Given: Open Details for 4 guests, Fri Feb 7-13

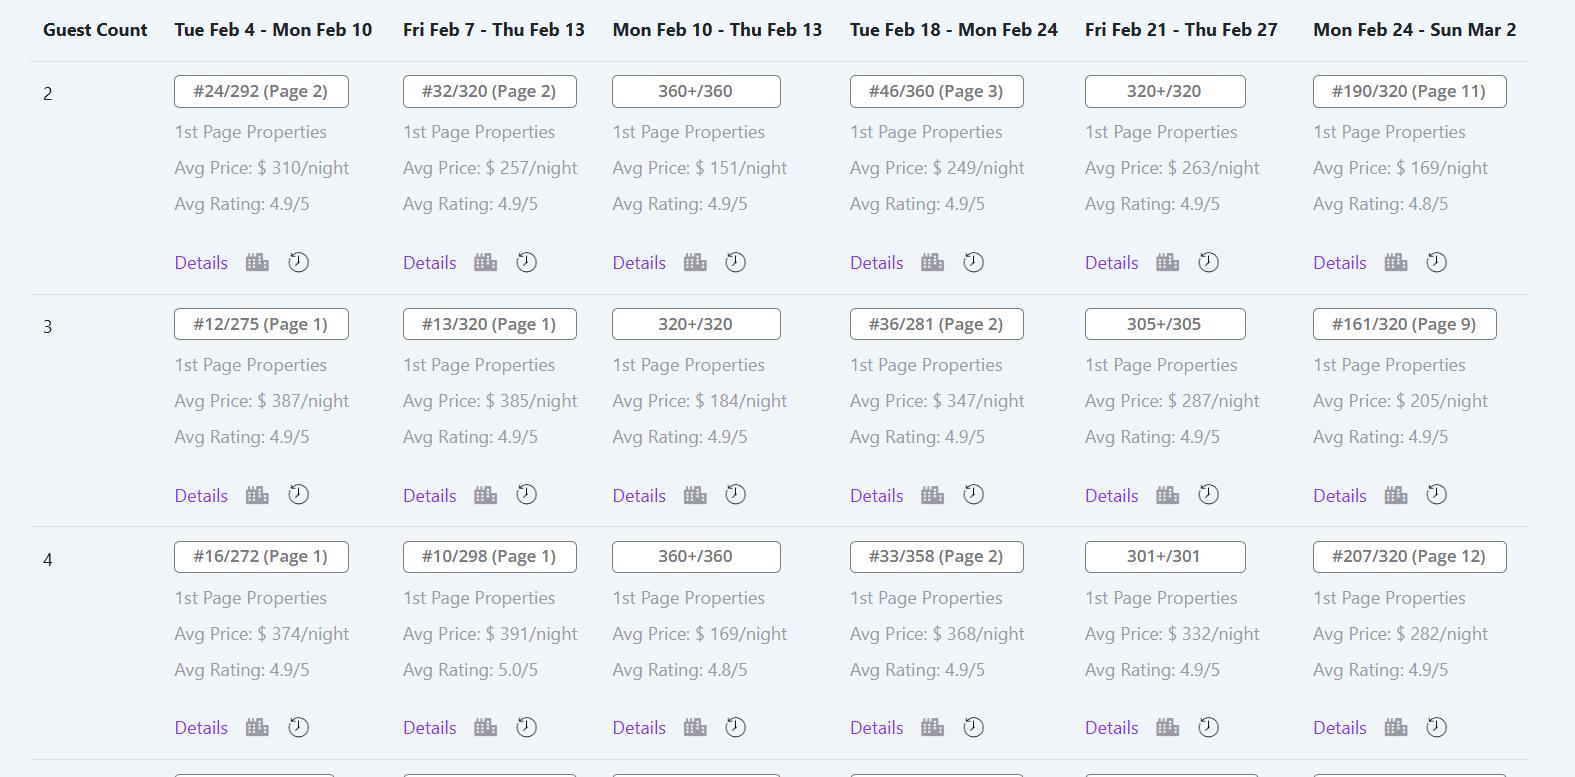Looking at the screenshot, I should [429, 728].
